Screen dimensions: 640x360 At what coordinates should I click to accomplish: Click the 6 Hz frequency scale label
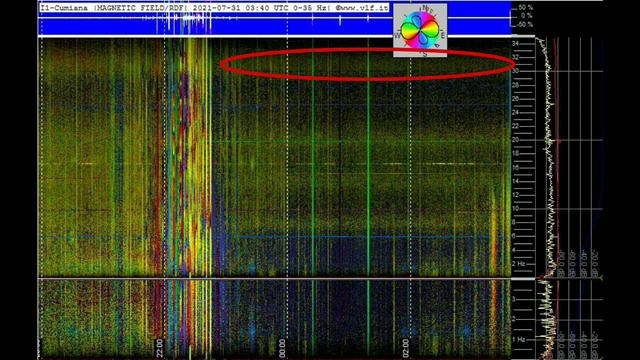pyautogui.click(x=513, y=236)
